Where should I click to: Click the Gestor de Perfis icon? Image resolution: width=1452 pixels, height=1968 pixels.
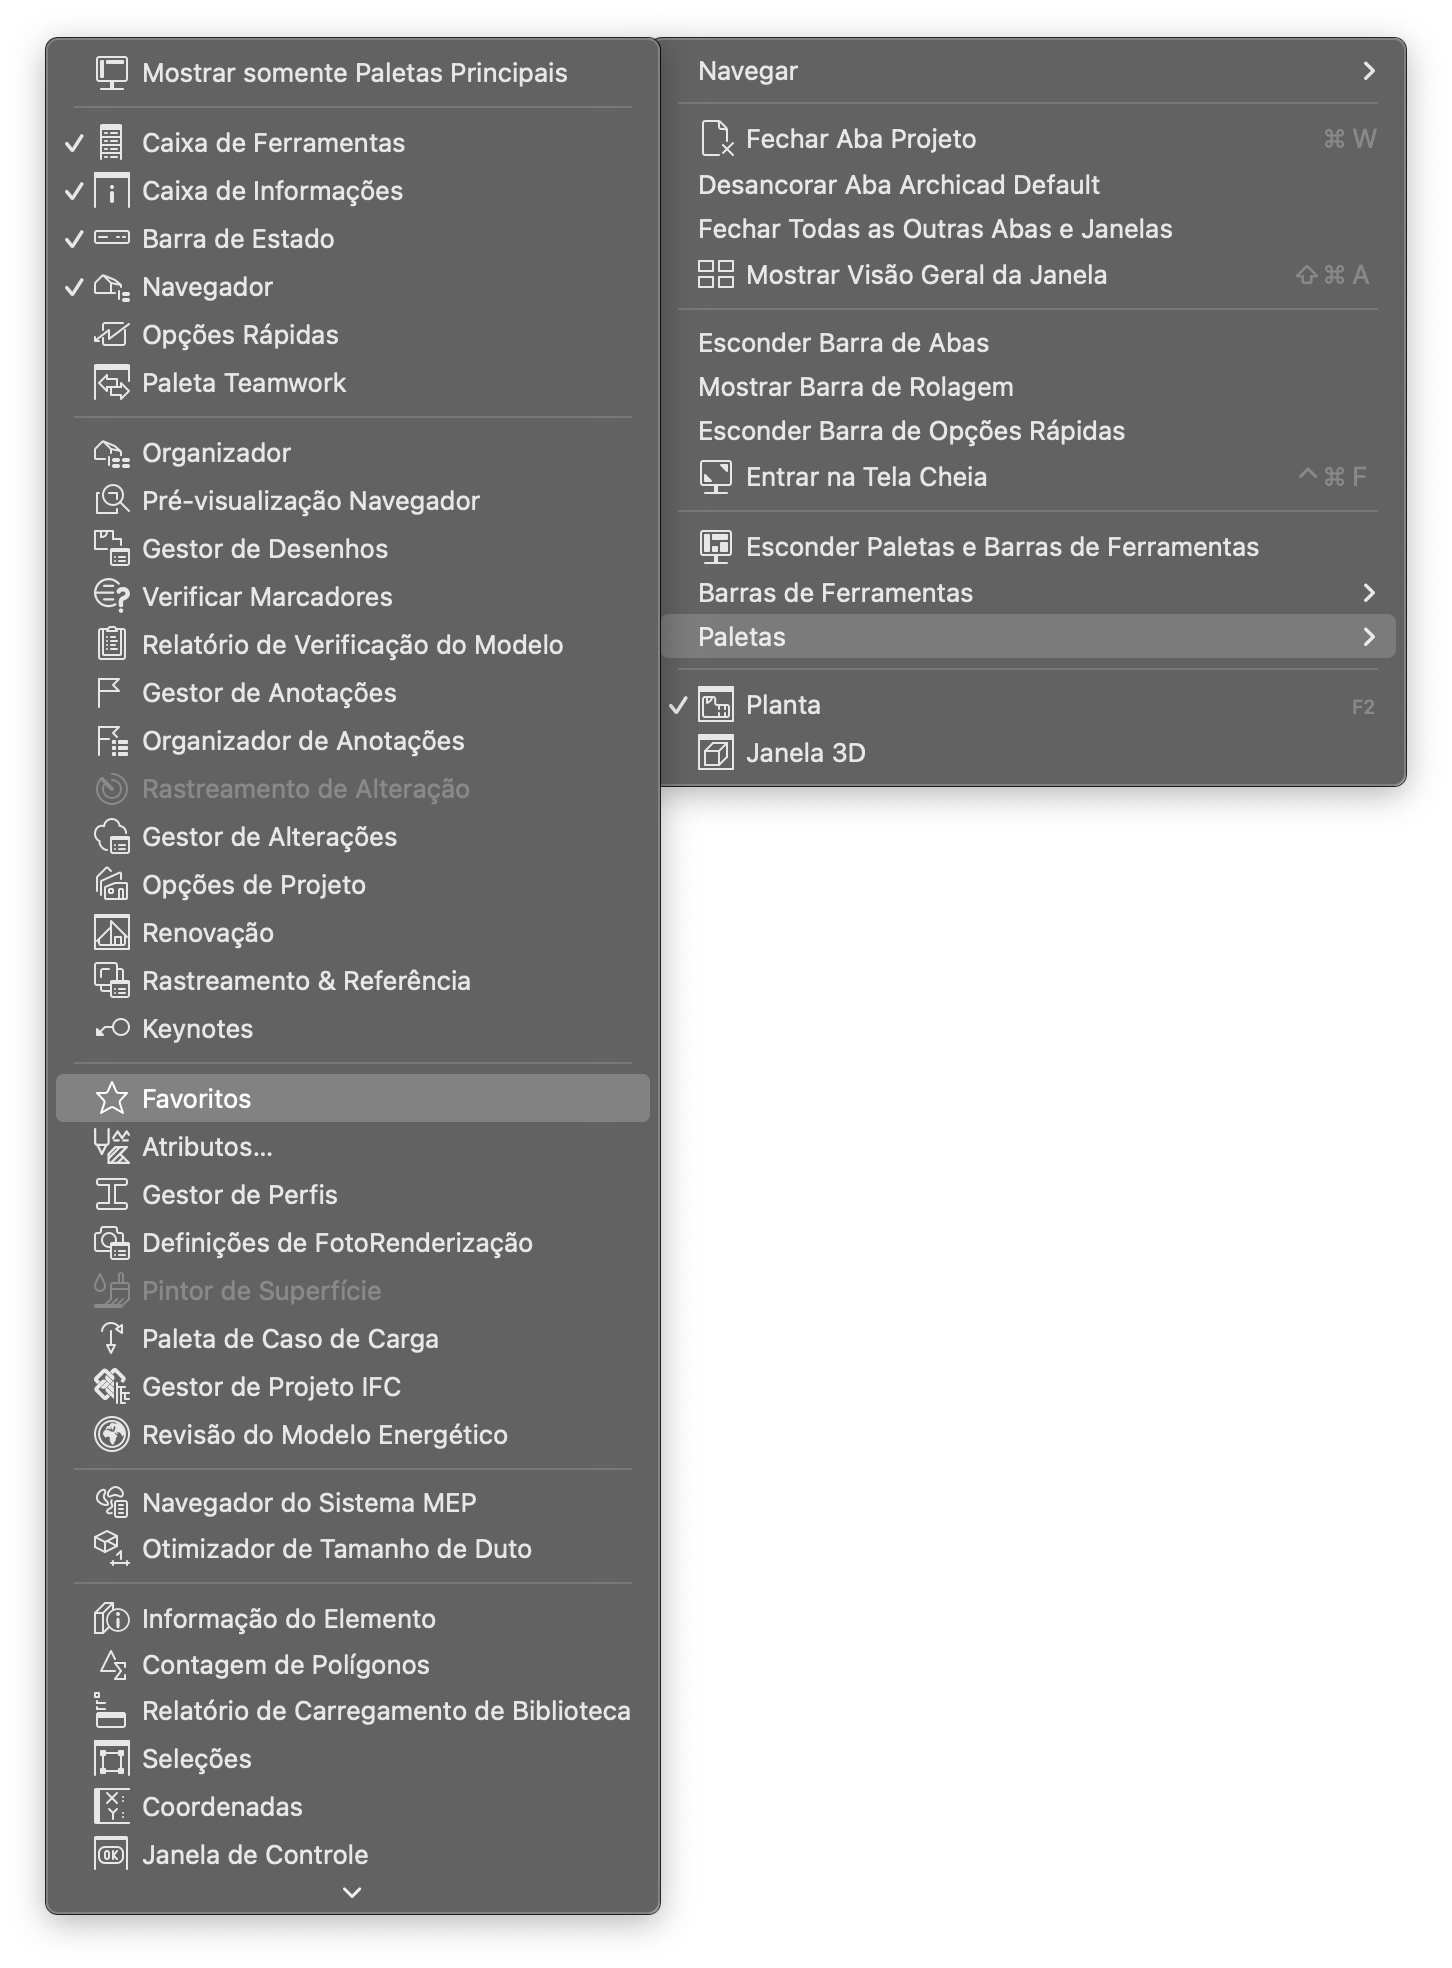(111, 1194)
